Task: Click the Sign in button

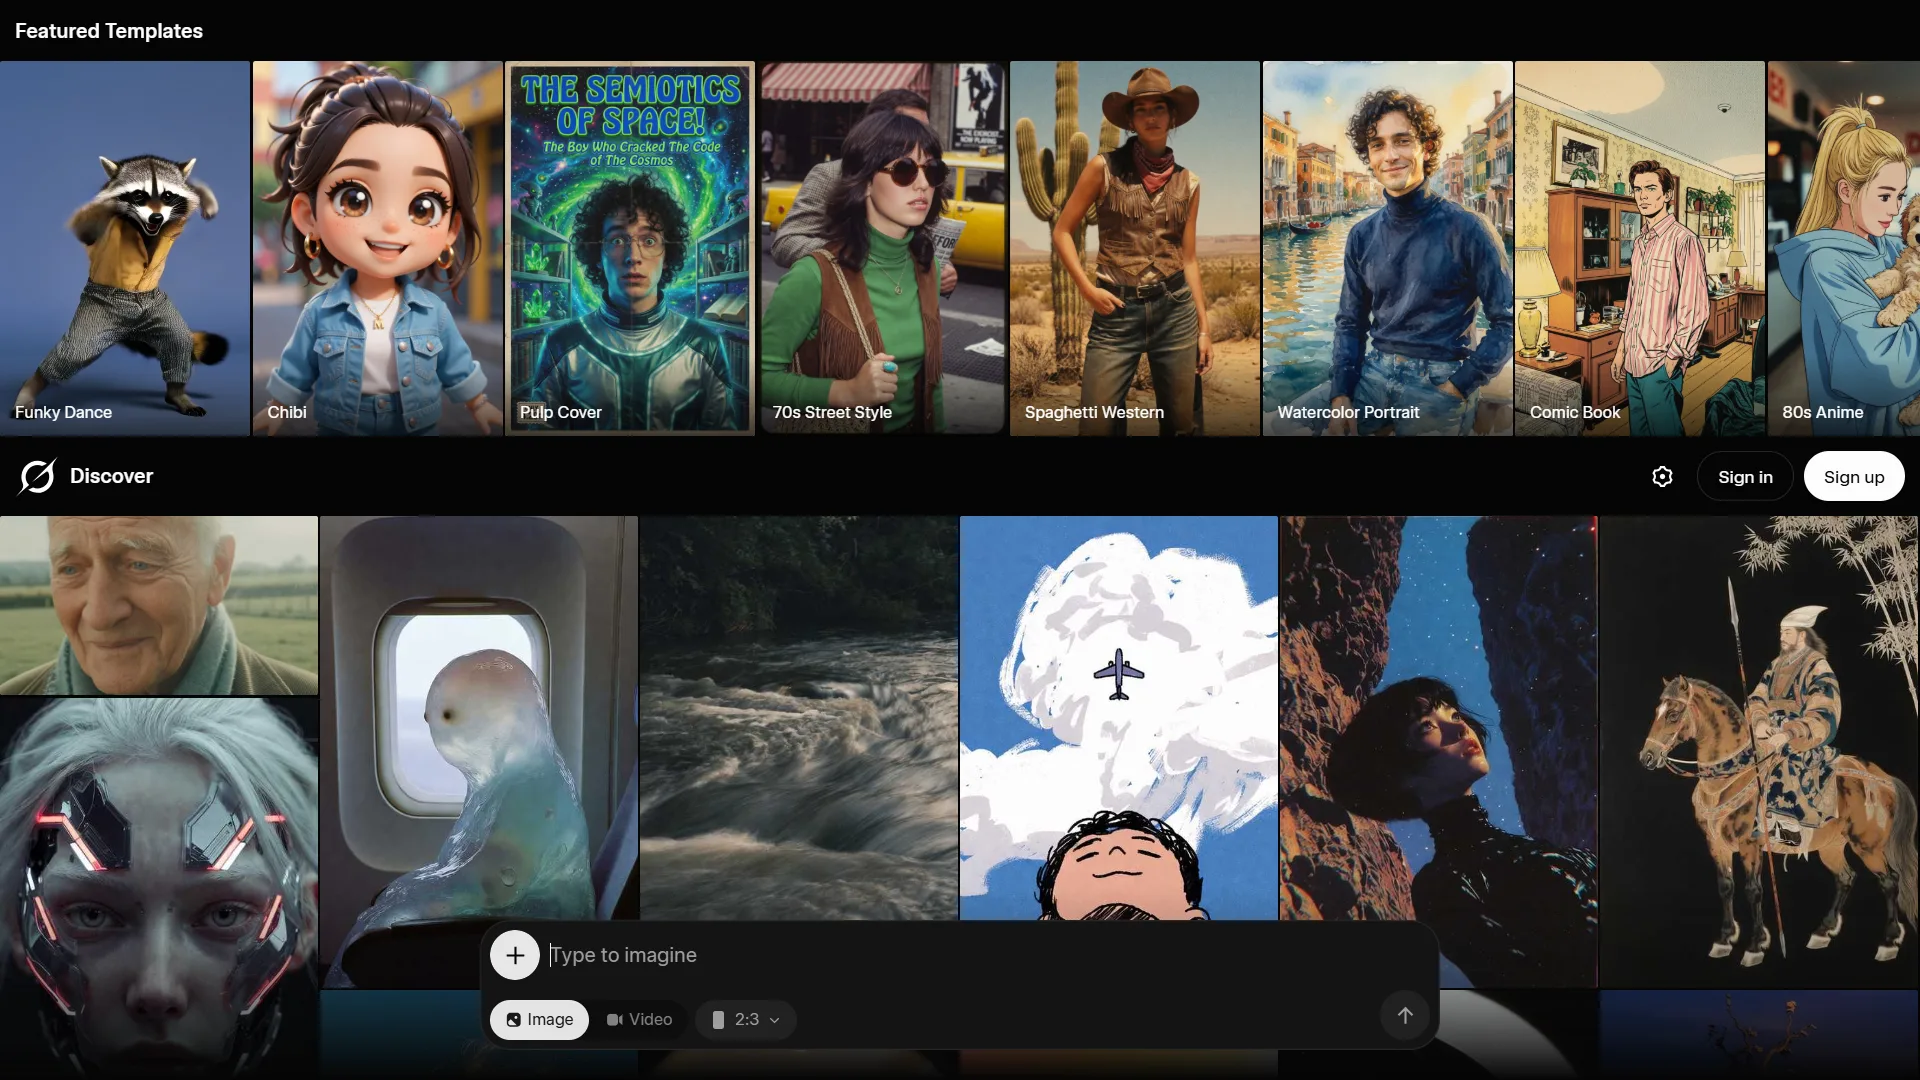Action: (x=1745, y=477)
